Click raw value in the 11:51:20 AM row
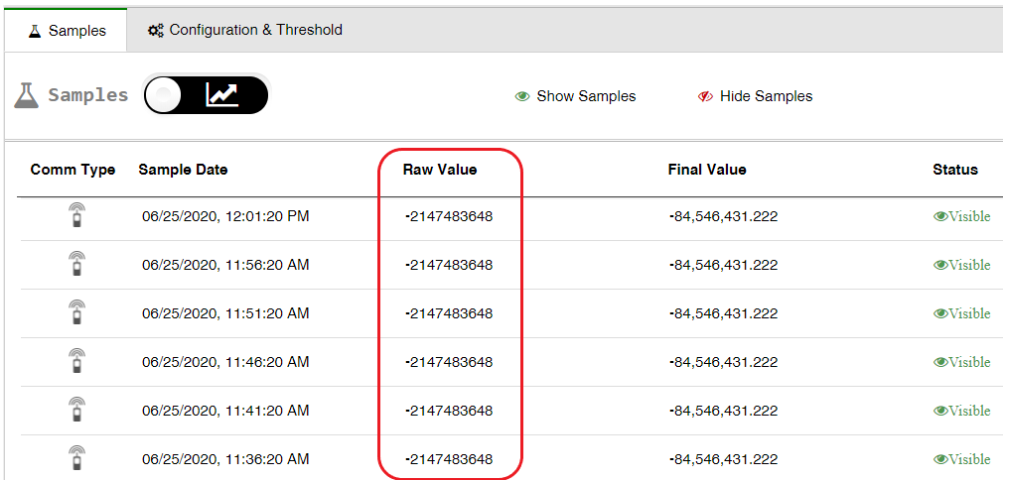The height and width of the screenshot is (480, 1010). tap(449, 313)
